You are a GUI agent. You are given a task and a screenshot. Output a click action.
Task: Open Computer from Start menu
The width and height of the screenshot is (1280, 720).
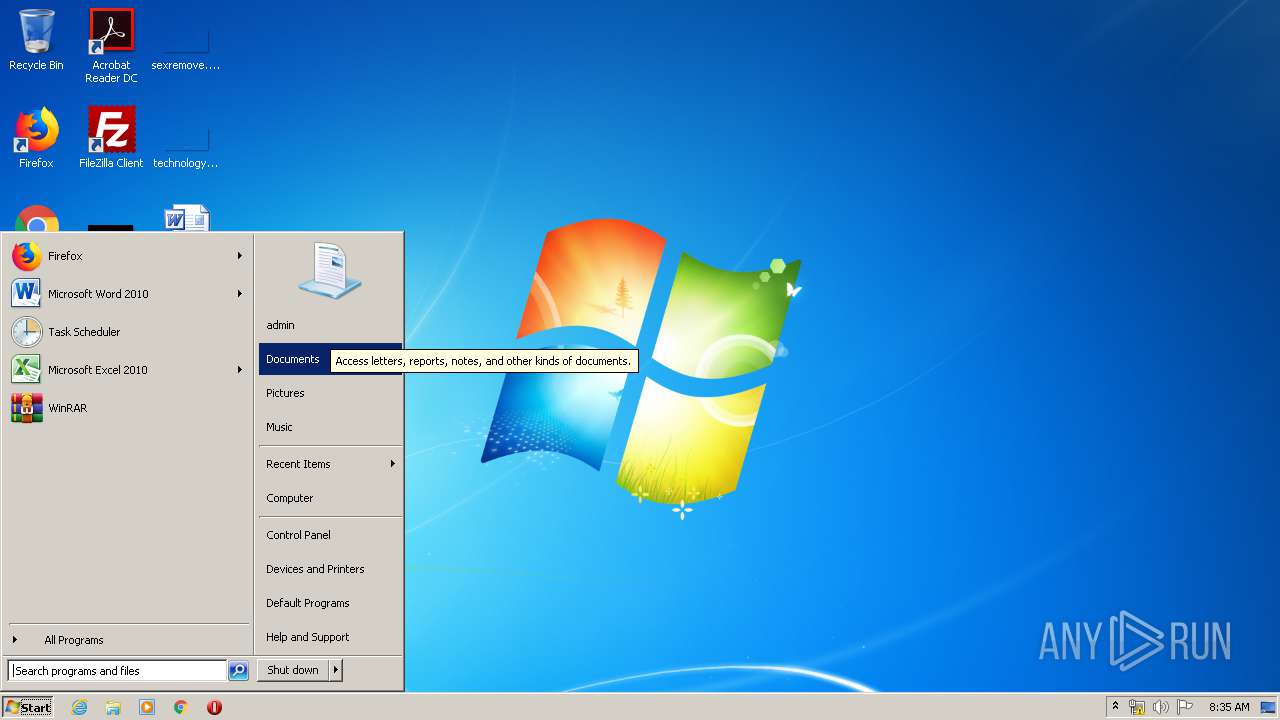pos(330,498)
